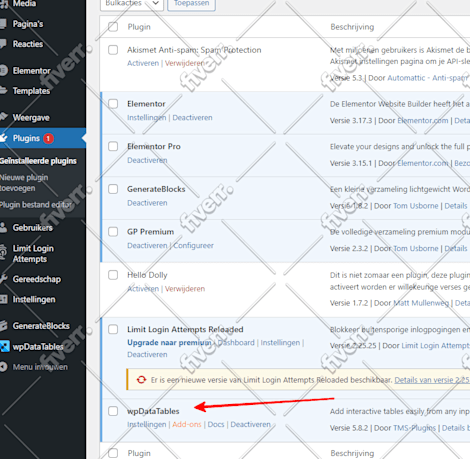Viewport: 470px width, 459px height.
Task: Click the red Plugins update count badge
Action: pyautogui.click(x=48, y=138)
